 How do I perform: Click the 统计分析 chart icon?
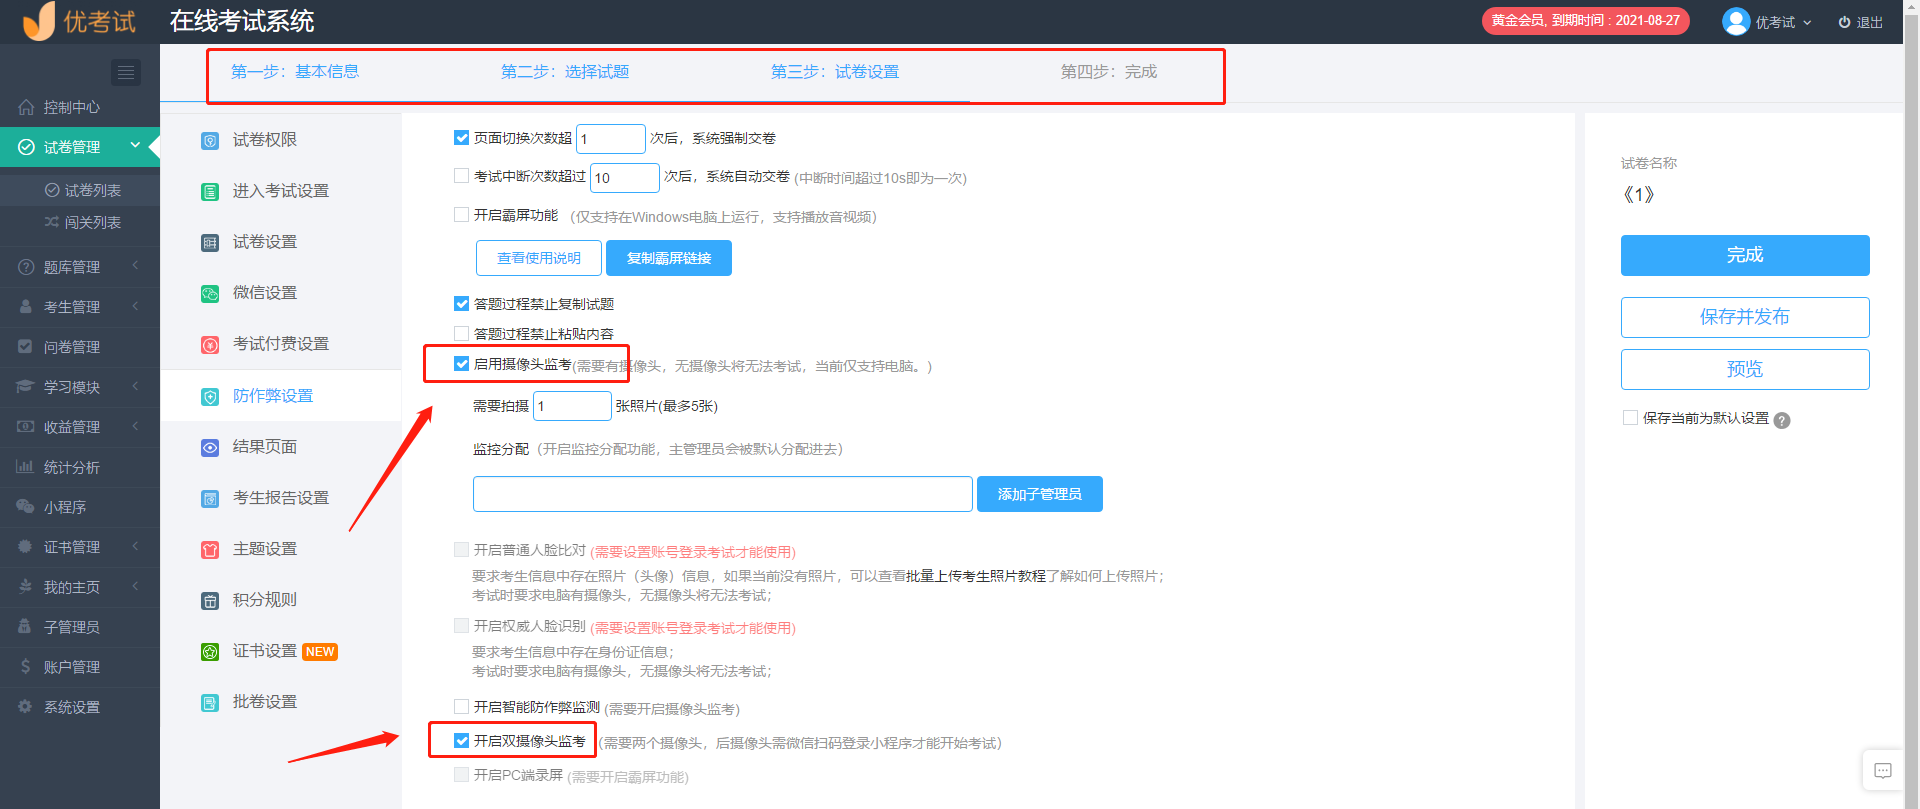coord(25,467)
